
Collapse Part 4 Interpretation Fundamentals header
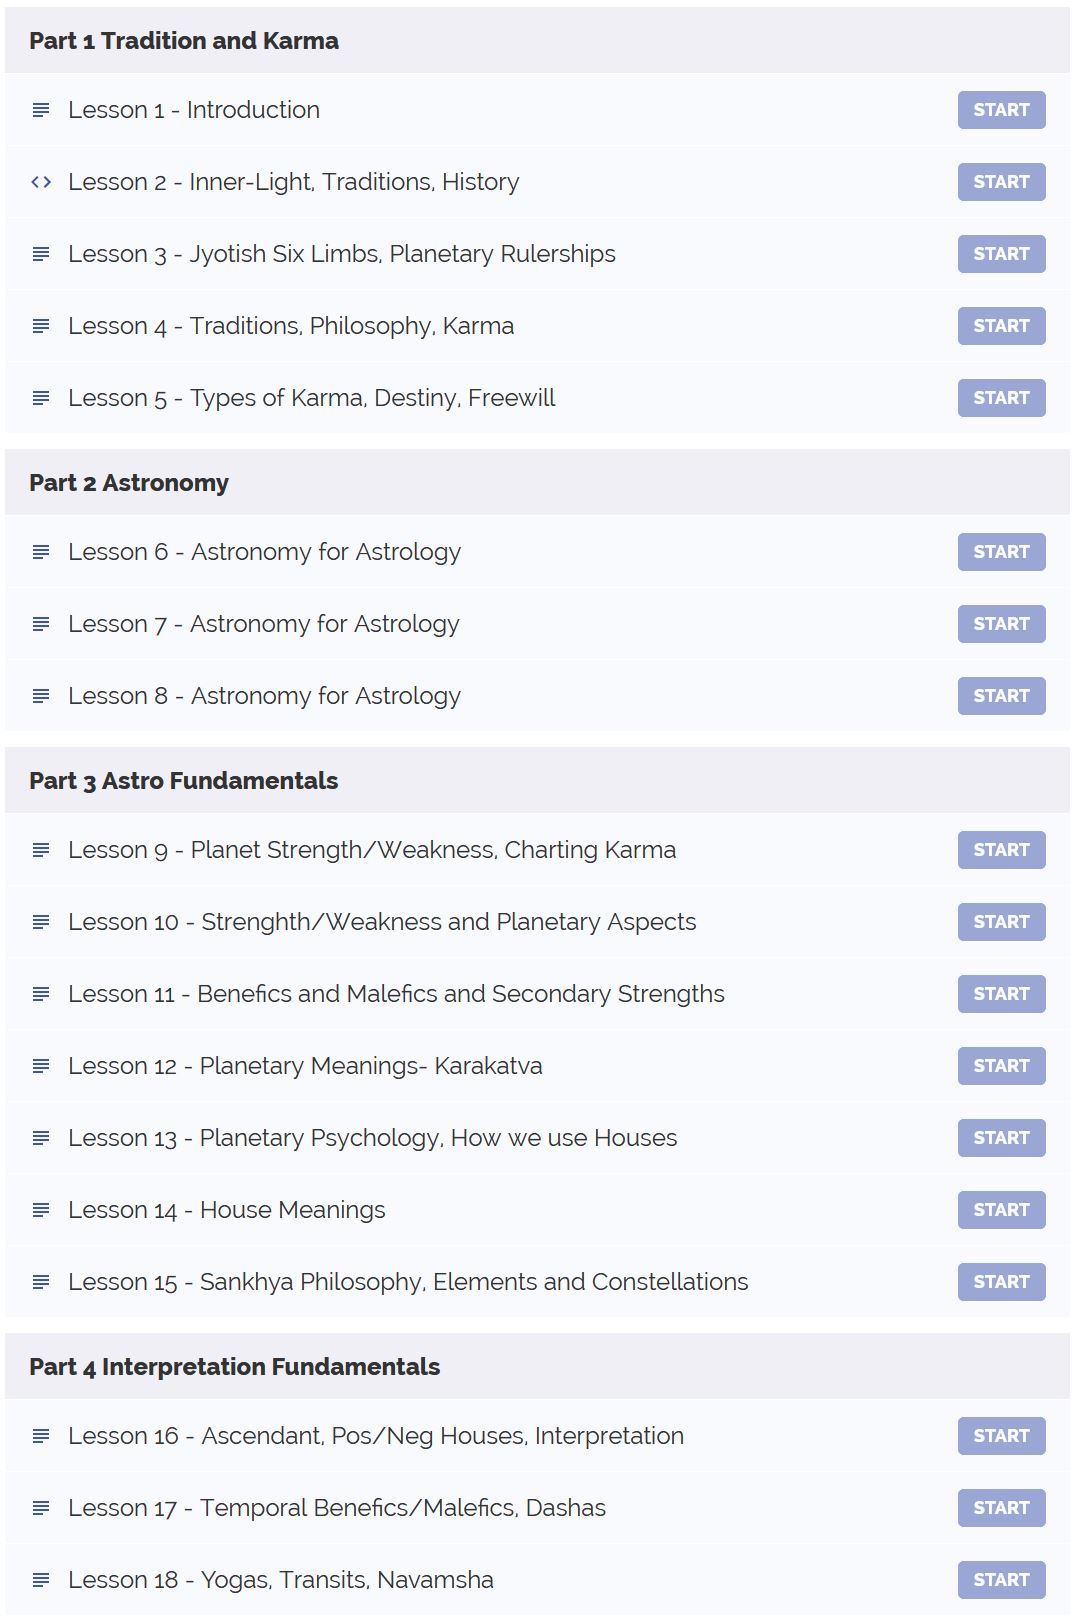click(x=537, y=1366)
